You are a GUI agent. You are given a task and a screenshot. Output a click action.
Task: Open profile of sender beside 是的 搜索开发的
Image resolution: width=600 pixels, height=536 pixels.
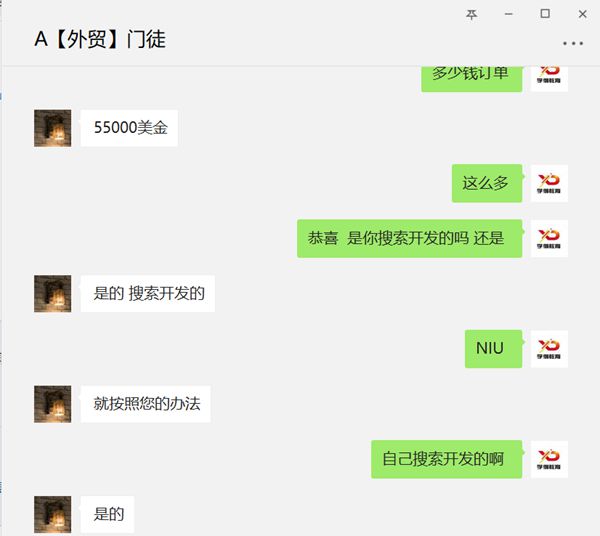point(52,293)
